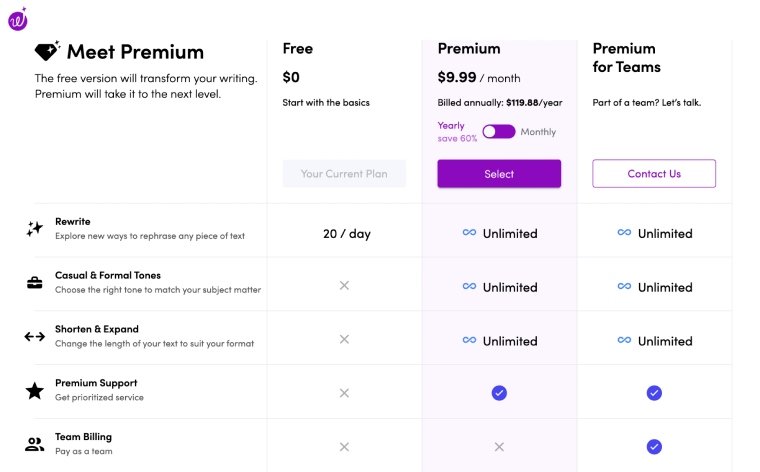Click the Select button for Premium
The image size is (760, 472).
pos(499,173)
